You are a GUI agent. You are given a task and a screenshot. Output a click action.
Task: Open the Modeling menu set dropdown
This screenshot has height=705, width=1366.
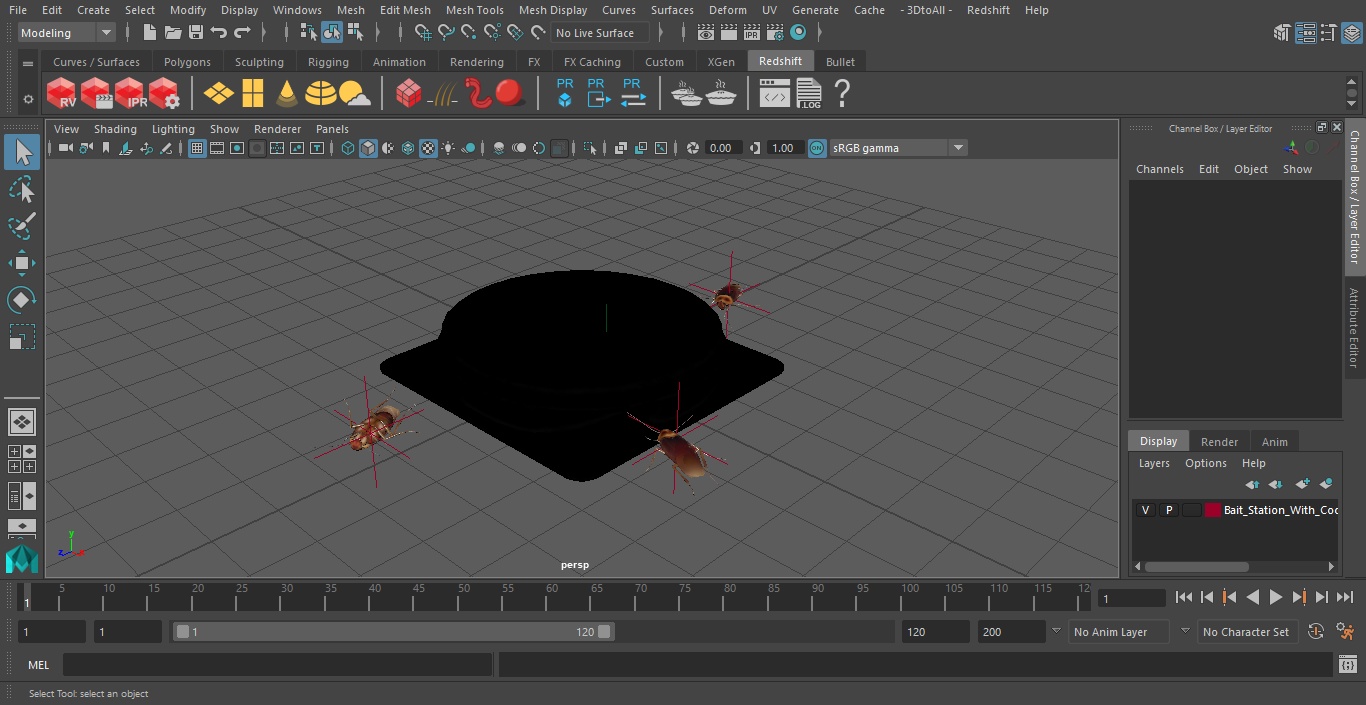coord(67,33)
